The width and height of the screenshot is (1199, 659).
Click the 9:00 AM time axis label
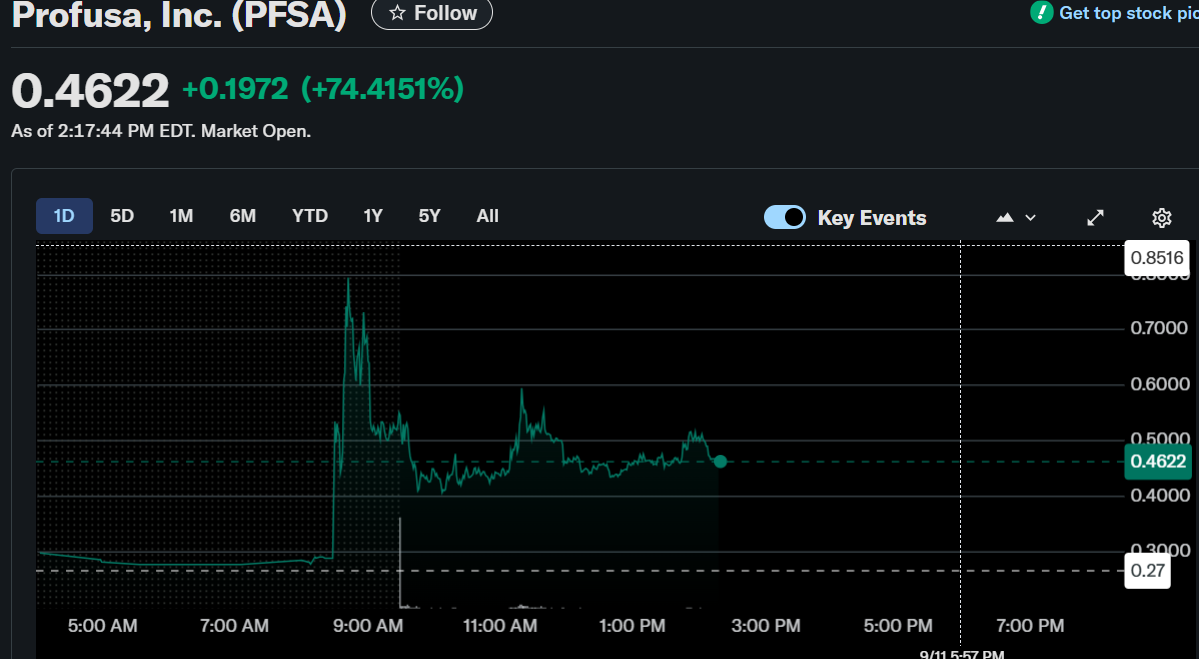[368, 626]
